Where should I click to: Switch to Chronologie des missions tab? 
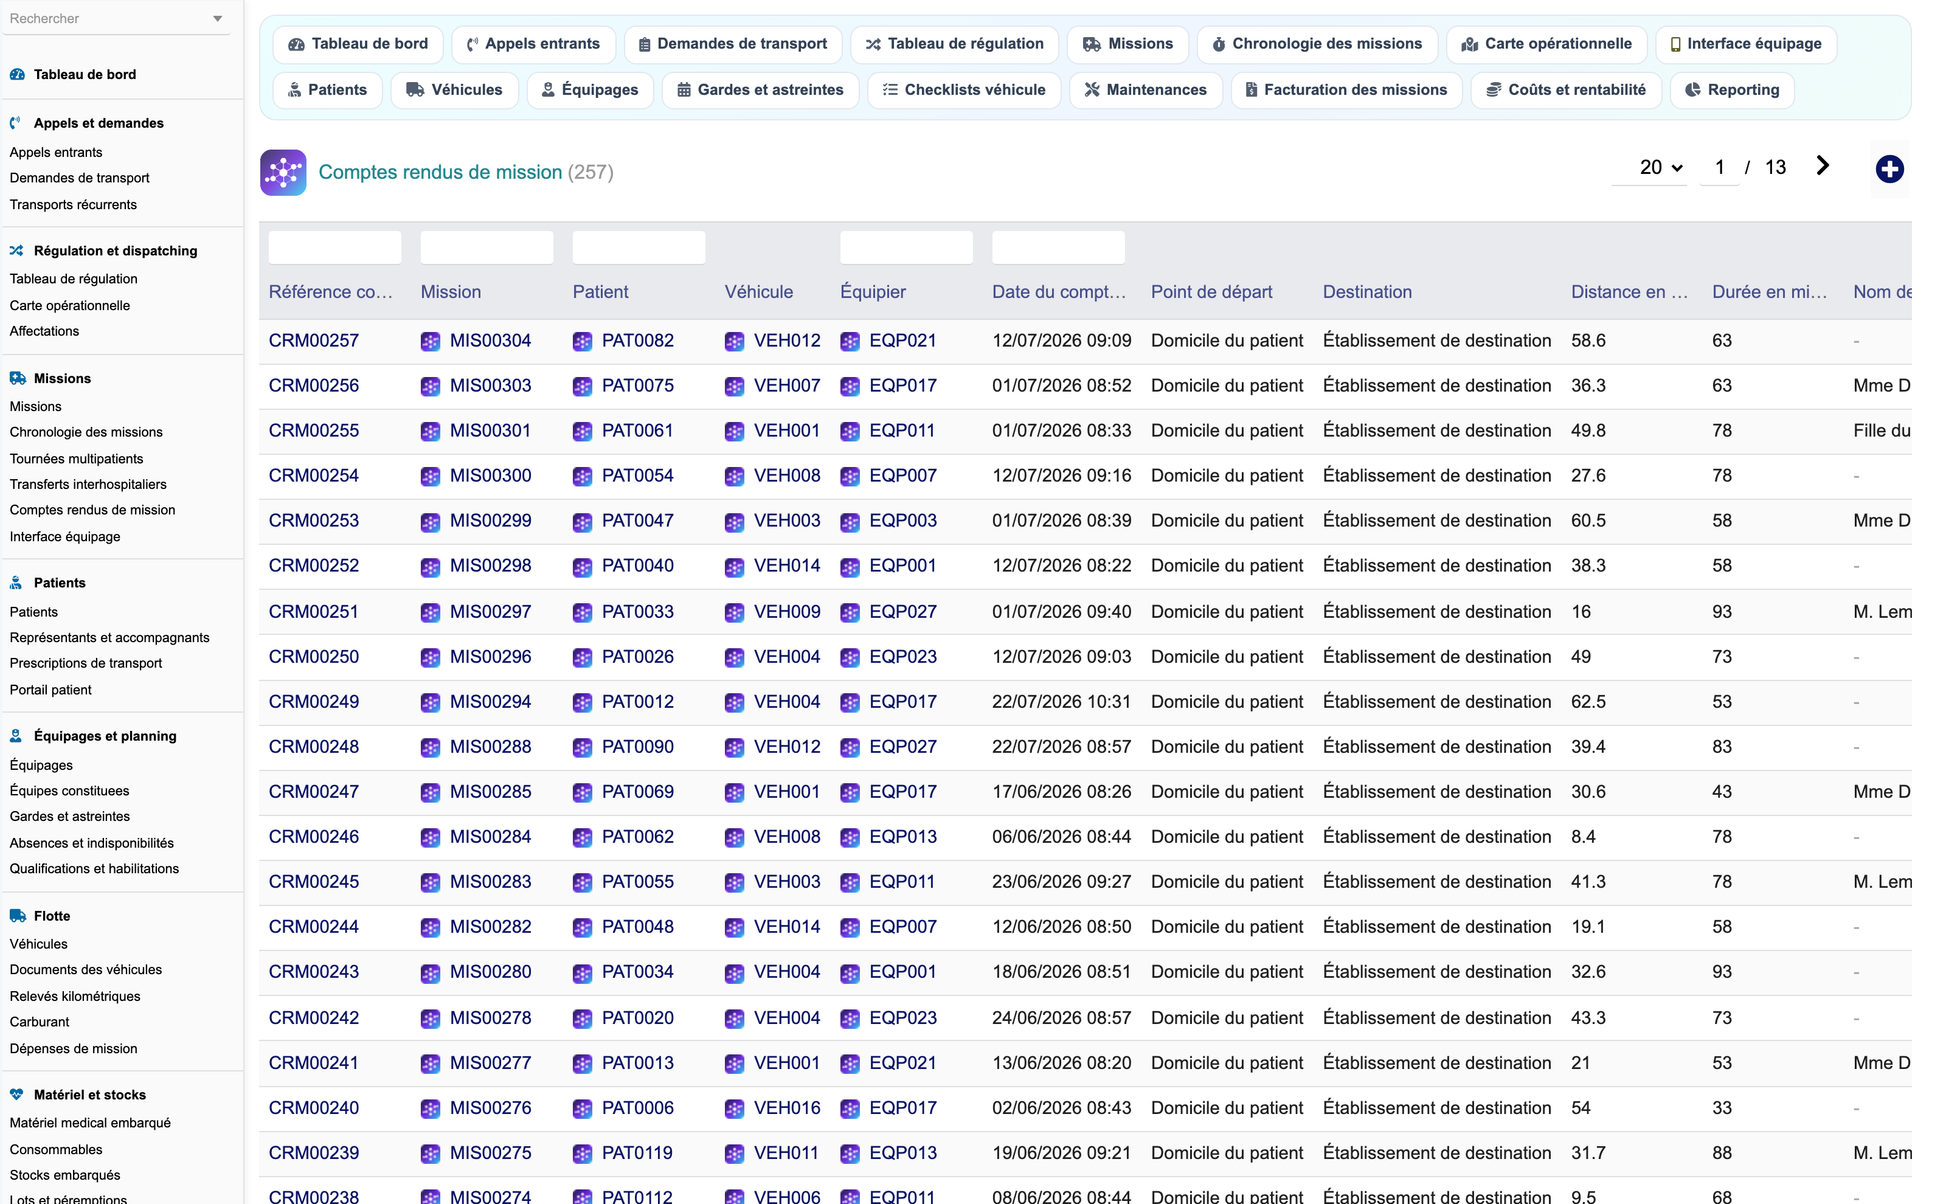1317,44
